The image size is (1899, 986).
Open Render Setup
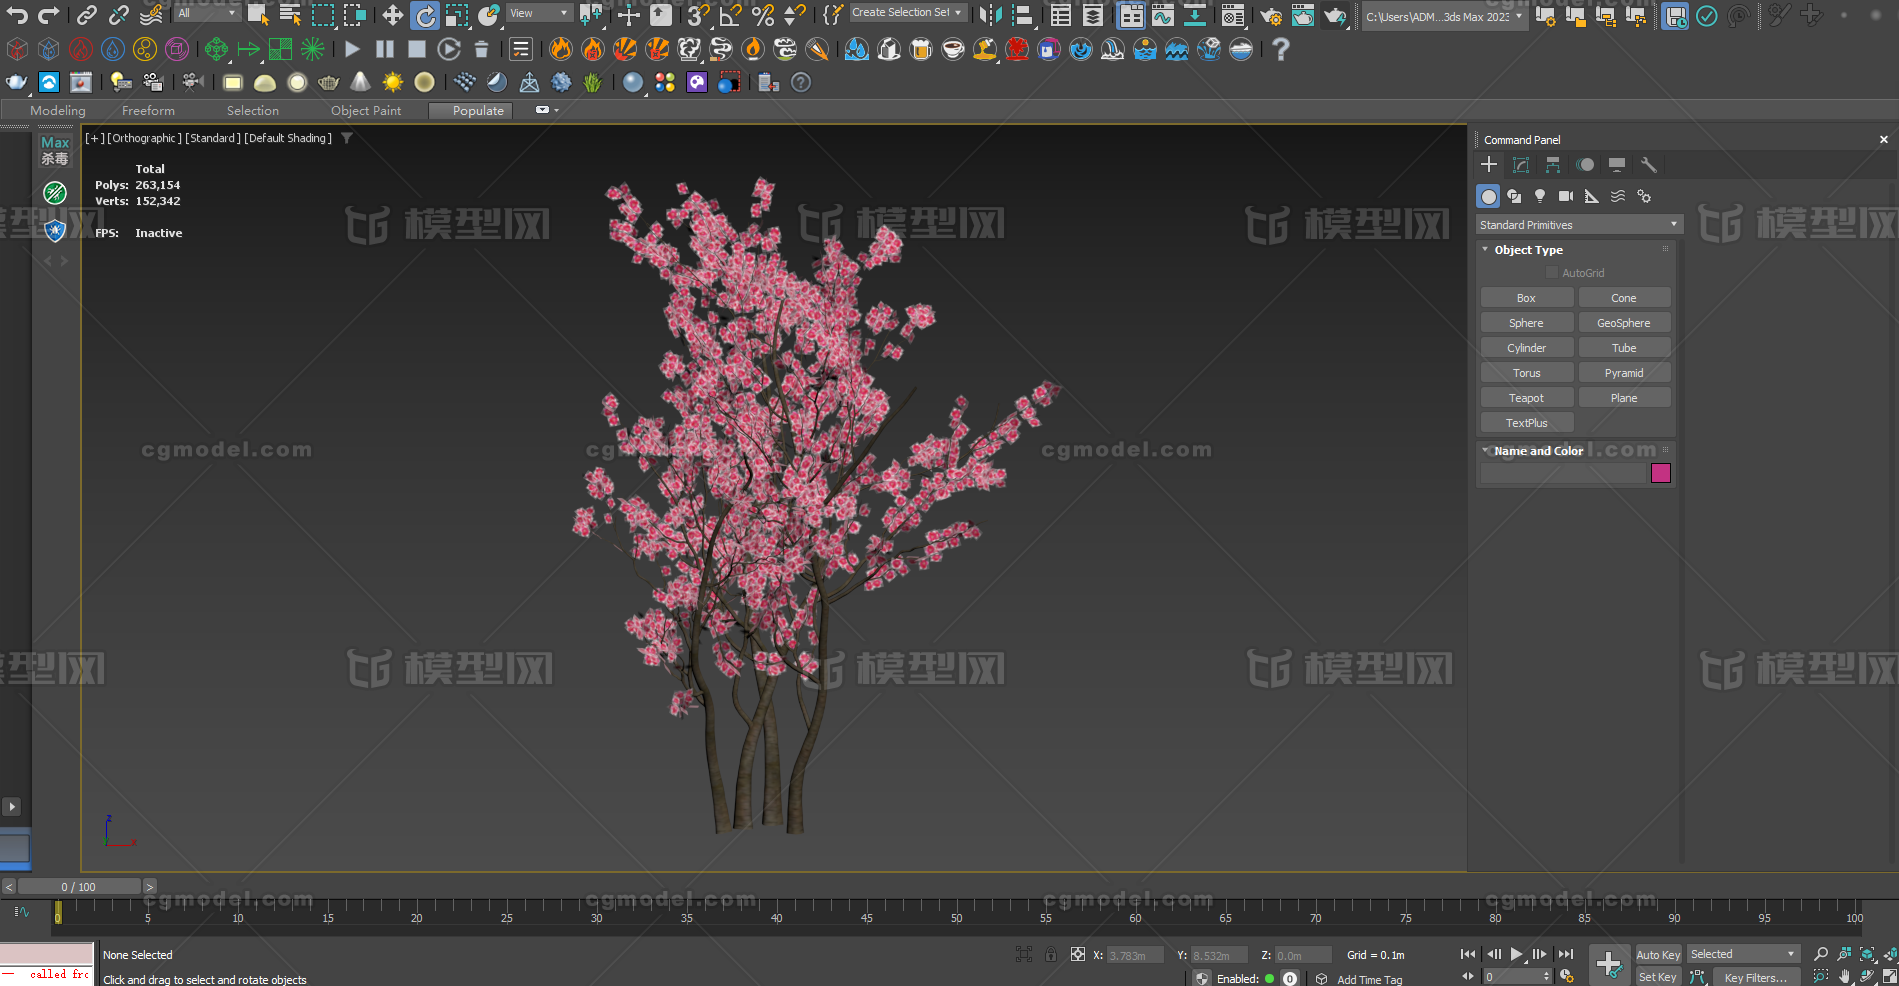tap(1272, 13)
